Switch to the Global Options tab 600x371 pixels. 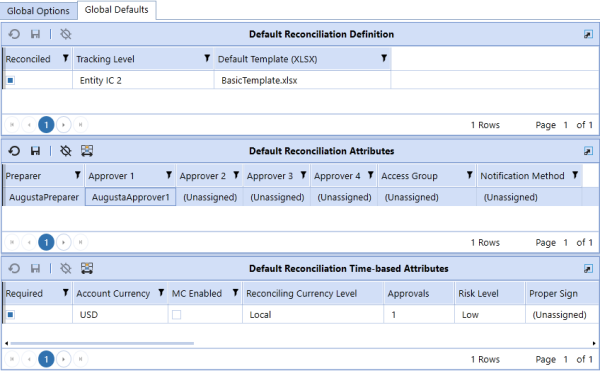tap(38, 11)
